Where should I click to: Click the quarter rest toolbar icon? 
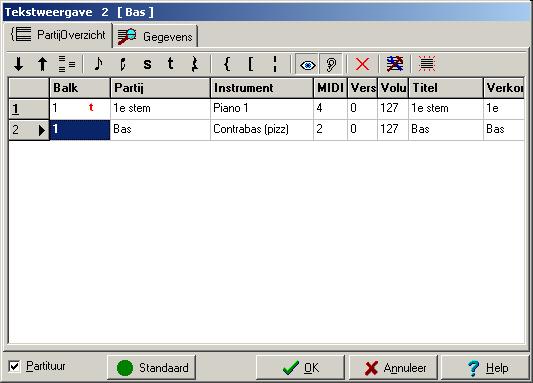click(195, 64)
